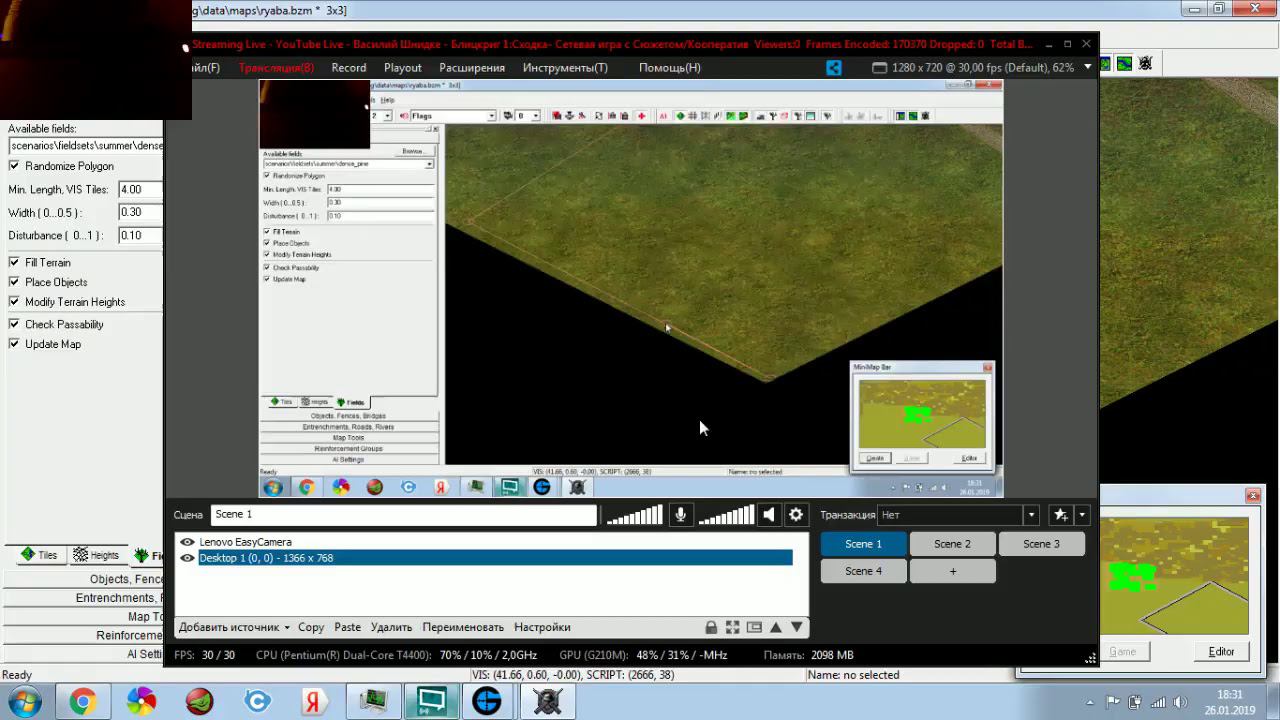Open the blue C browser taskbar icon

pyautogui.click(x=257, y=702)
